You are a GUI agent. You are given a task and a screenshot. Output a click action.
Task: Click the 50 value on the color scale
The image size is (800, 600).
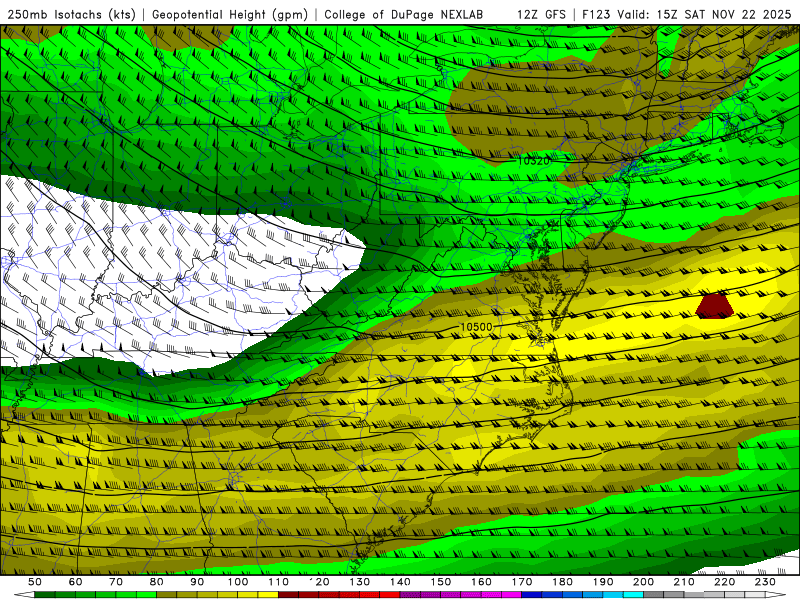[x=35, y=582]
